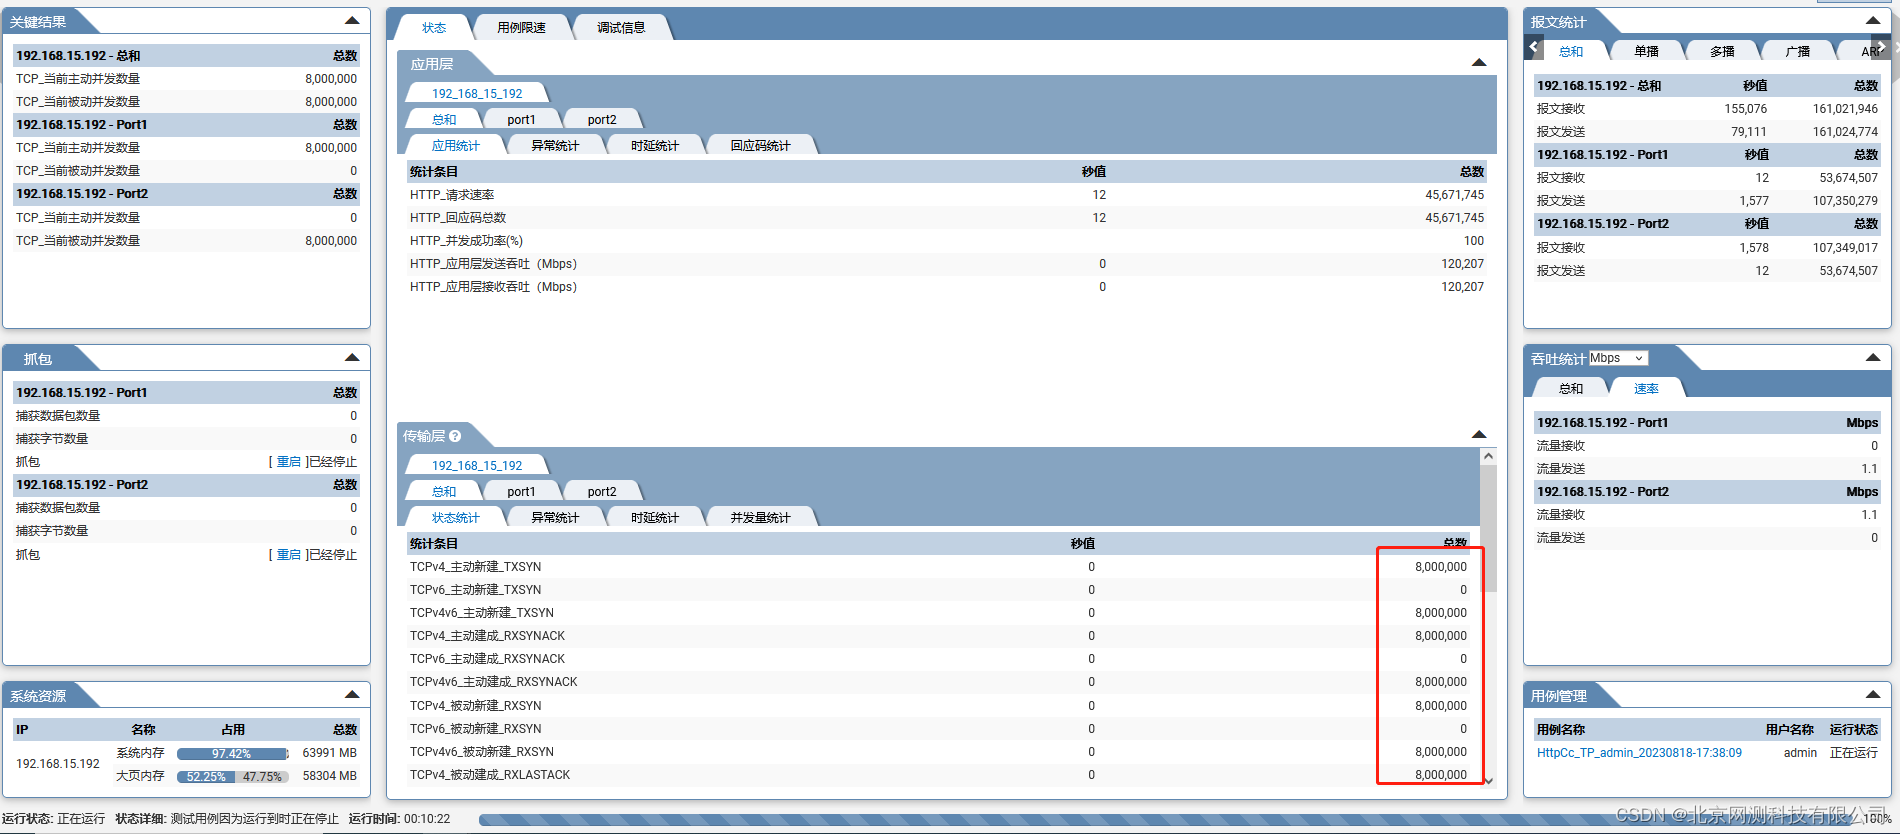1900x834 pixels.
Task: Open 传输层 时延统计 tab
Action: 655,518
